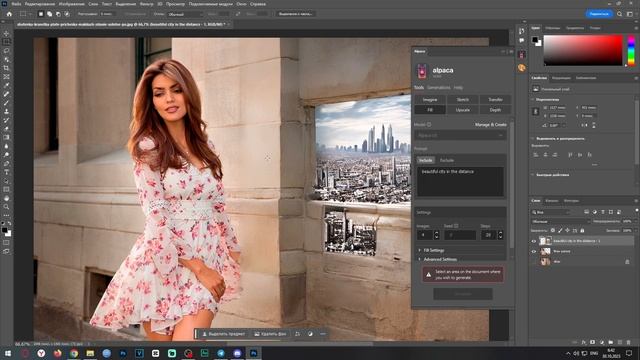Select the Eraser tool
640x360 pixels.
[6, 129]
